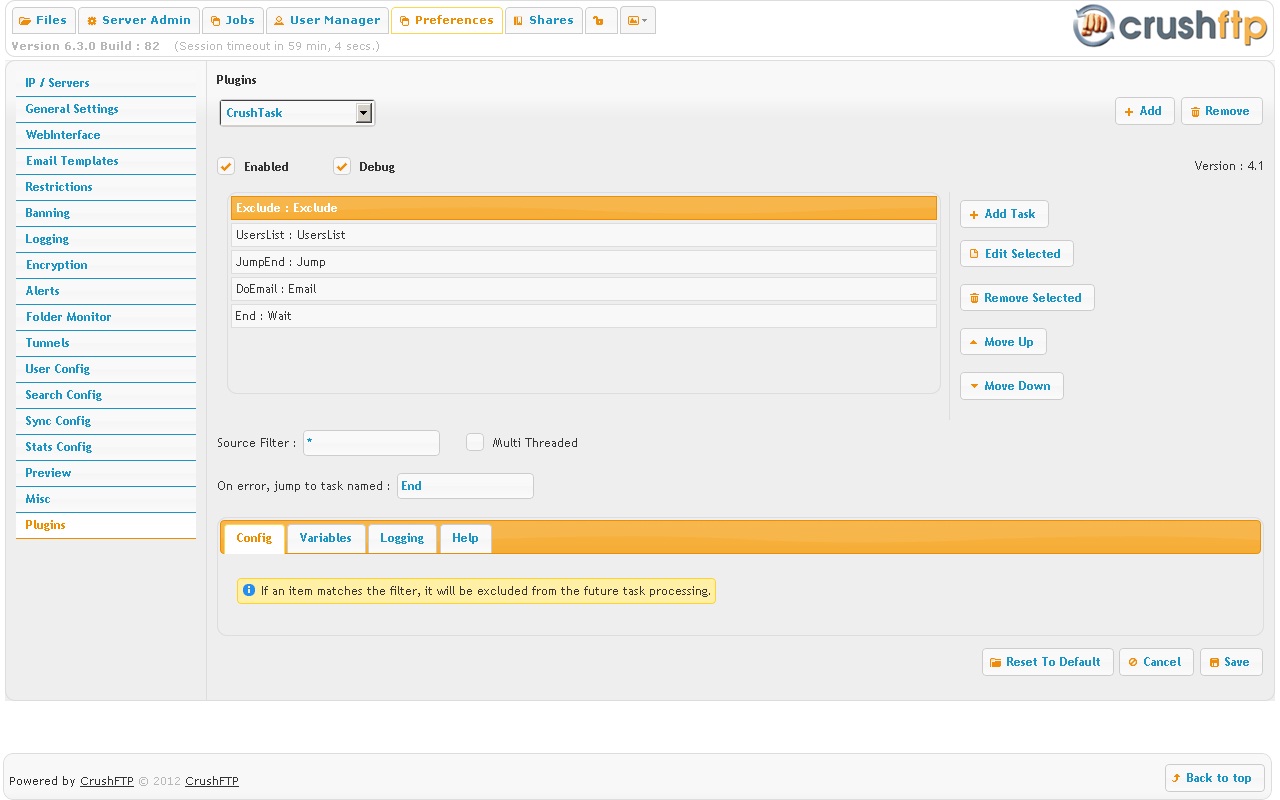
Task: Click the CrushFTP logo
Action: pyautogui.click(x=1170, y=26)
